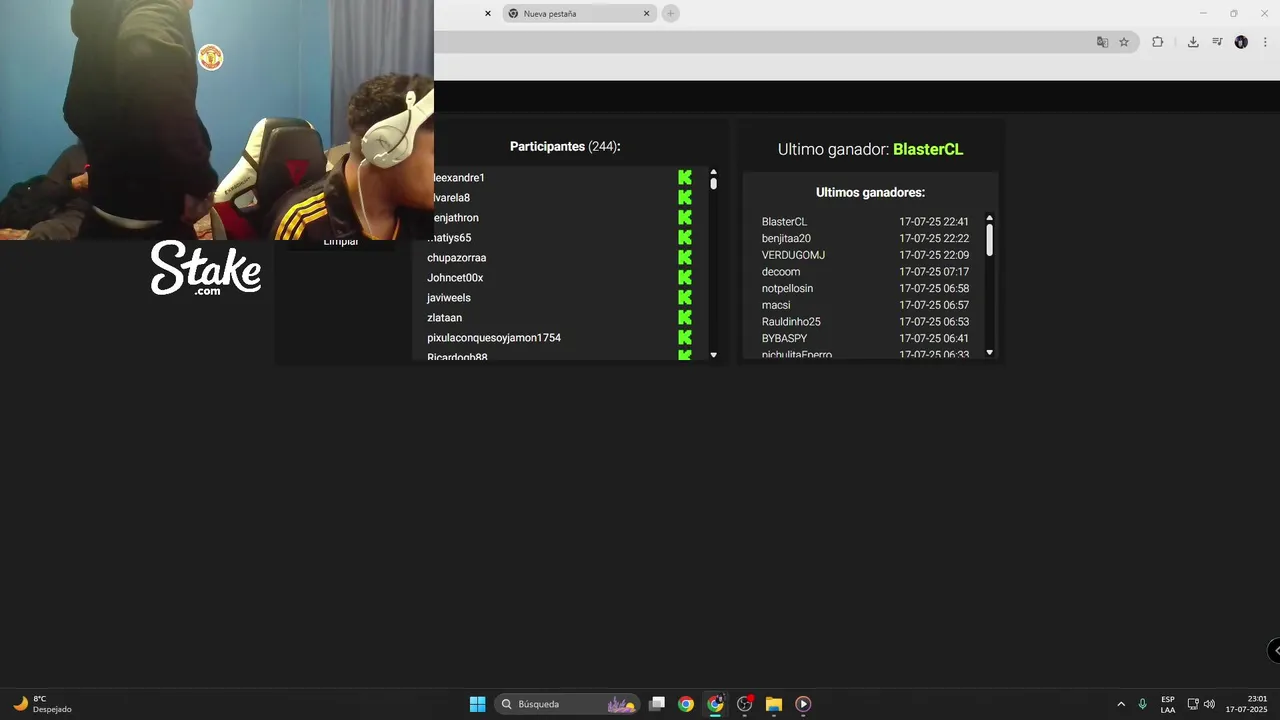
Task: Click the winners list up arrow
Action: click(x=990, y=218)
